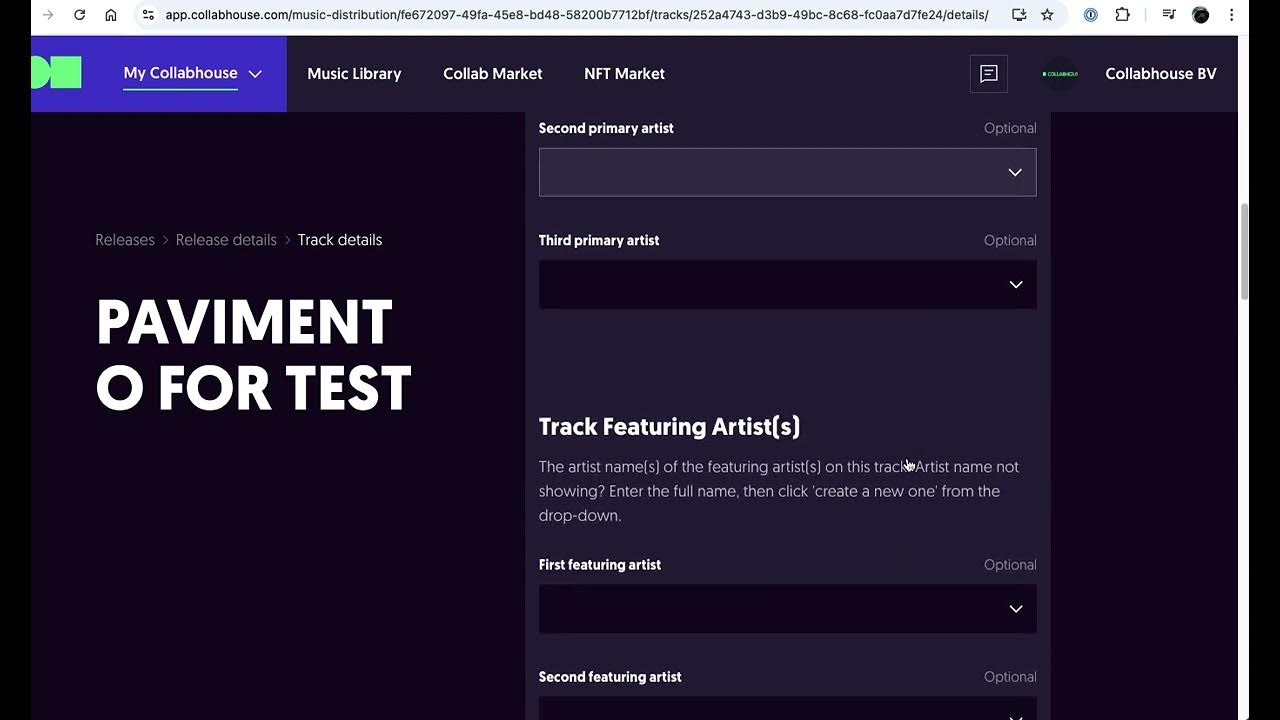Bookmark this page with the star

click(x=1047, y=15)
